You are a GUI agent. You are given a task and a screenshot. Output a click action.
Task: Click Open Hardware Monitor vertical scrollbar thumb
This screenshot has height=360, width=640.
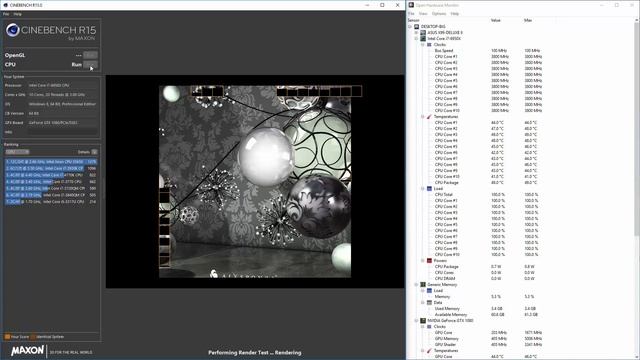pos(637,129)
